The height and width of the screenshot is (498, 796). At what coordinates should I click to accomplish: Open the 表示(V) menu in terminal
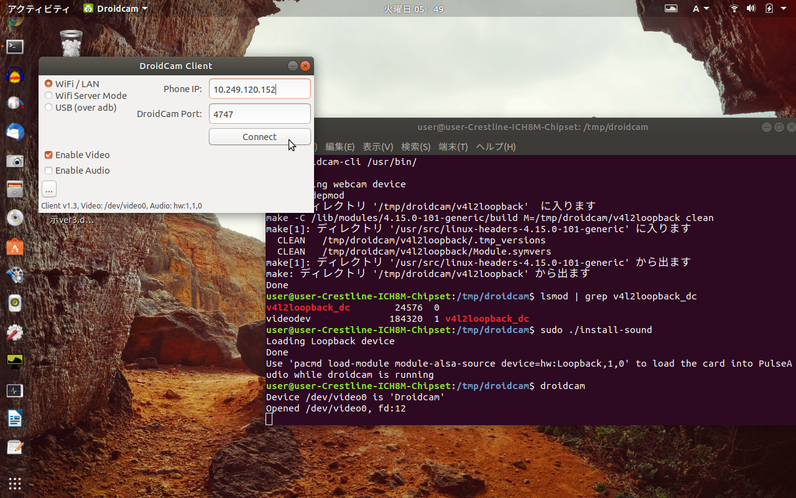tap(378, 147)
